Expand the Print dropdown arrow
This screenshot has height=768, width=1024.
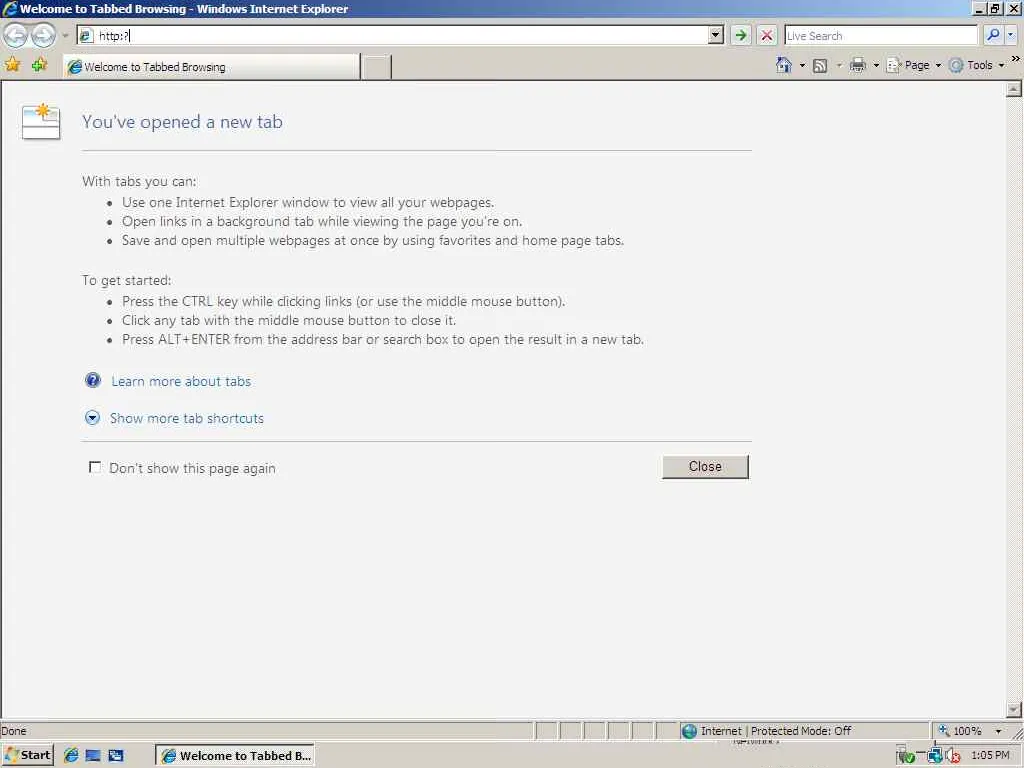876,65
